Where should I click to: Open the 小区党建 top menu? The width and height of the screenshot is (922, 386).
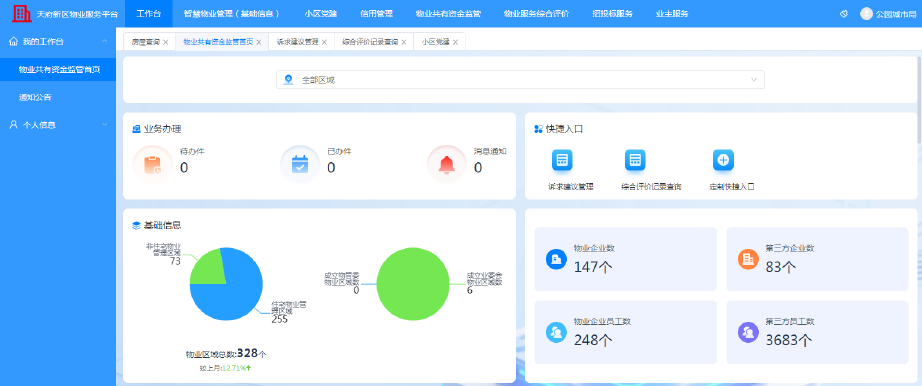[321, 14]
